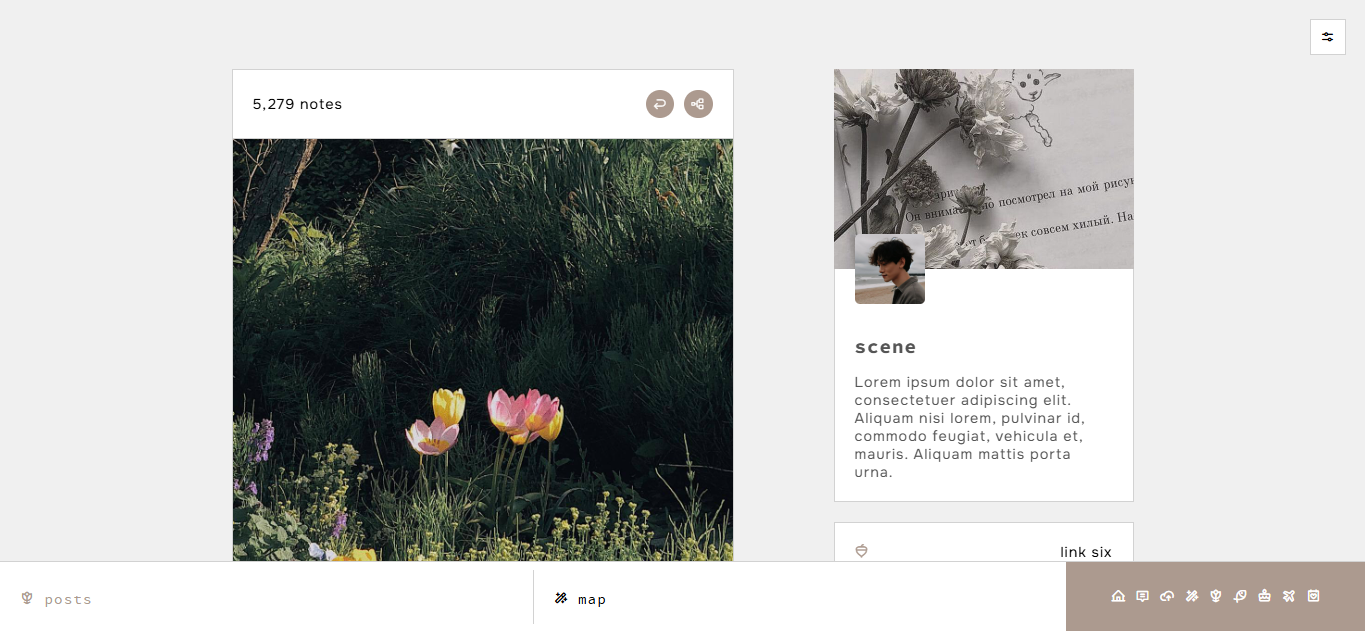Viewport: 1365px width, 631px height.
Task: Click the scene blog title
Action: tap(886, 347)
